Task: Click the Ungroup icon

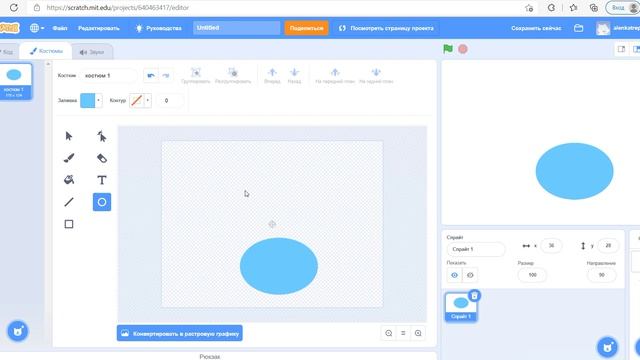Action: coord(233,73)
